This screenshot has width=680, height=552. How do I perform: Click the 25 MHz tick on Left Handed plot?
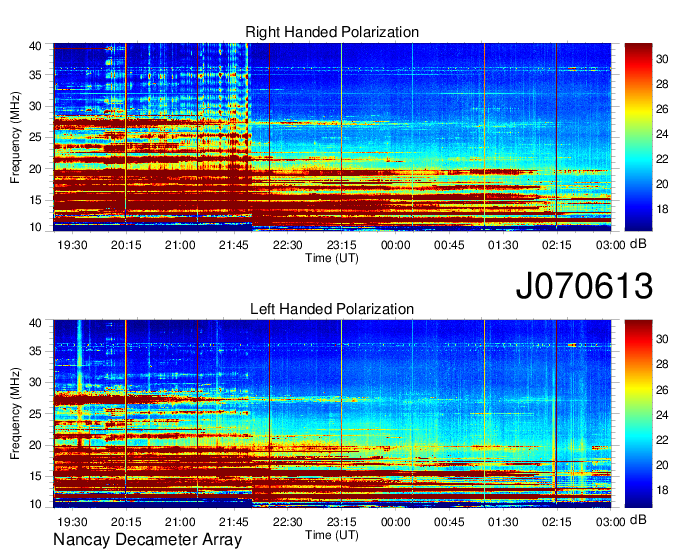point(35,414)
